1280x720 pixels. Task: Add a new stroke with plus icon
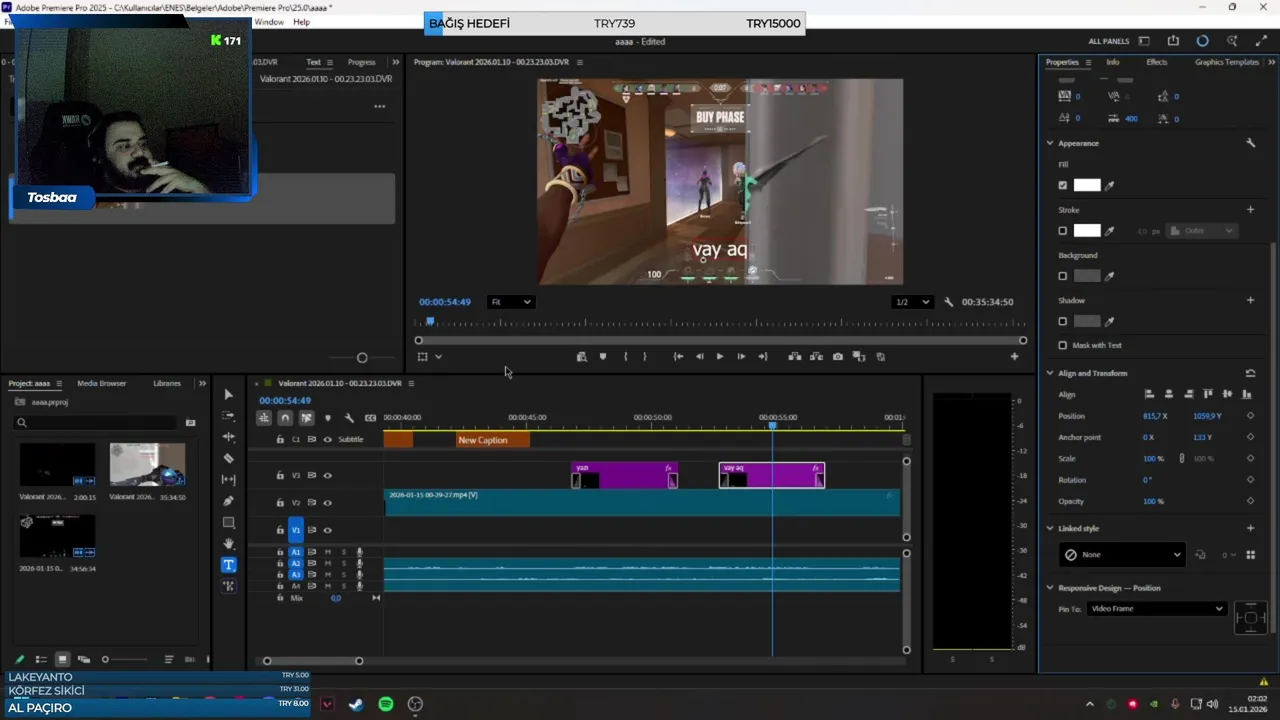point(1250,210)
